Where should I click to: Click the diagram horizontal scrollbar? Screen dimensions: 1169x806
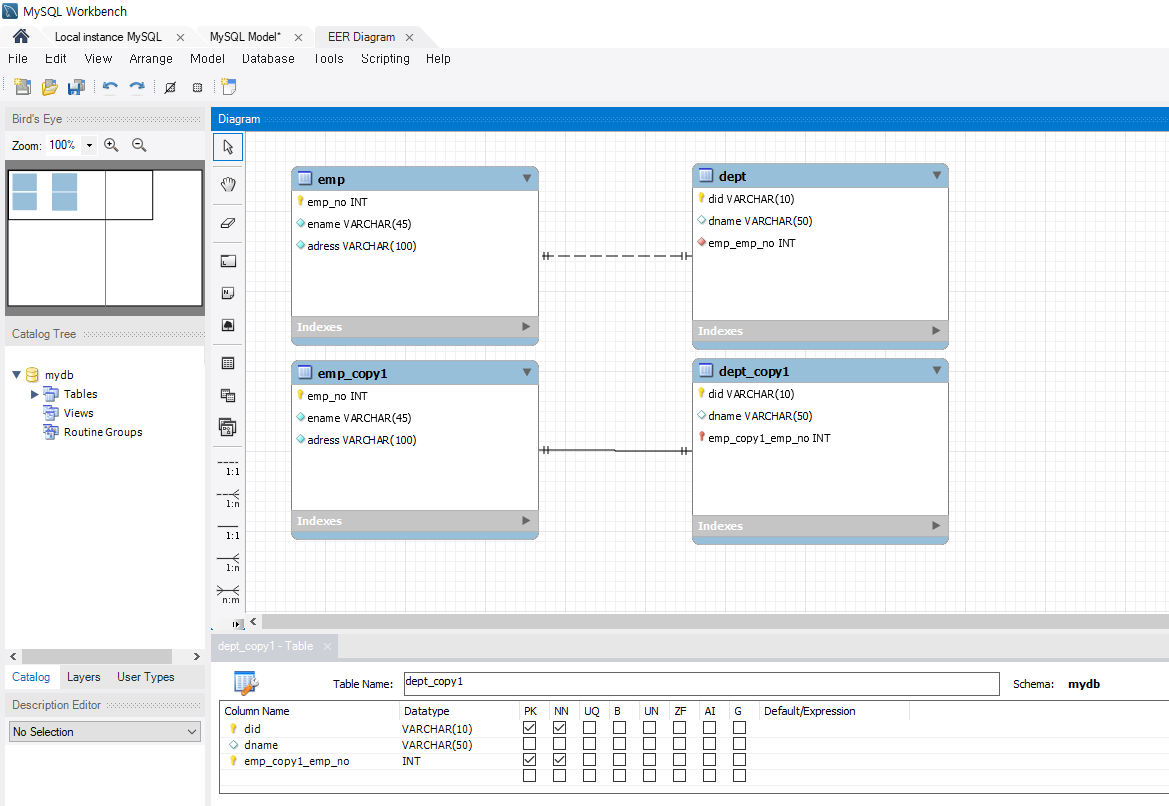pos(714,621)
